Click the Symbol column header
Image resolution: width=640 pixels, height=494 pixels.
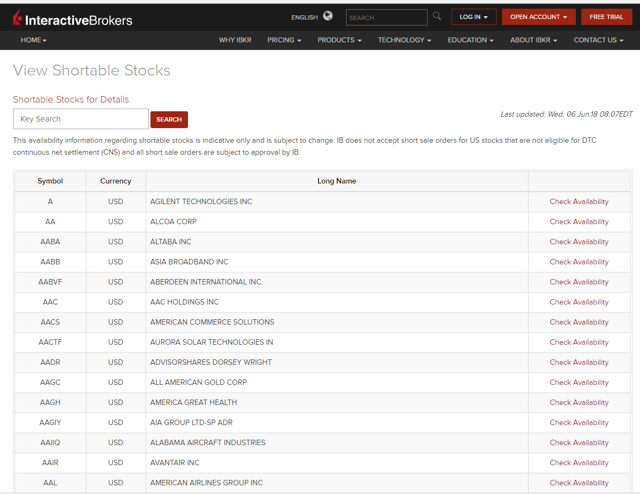pos(50,181)
